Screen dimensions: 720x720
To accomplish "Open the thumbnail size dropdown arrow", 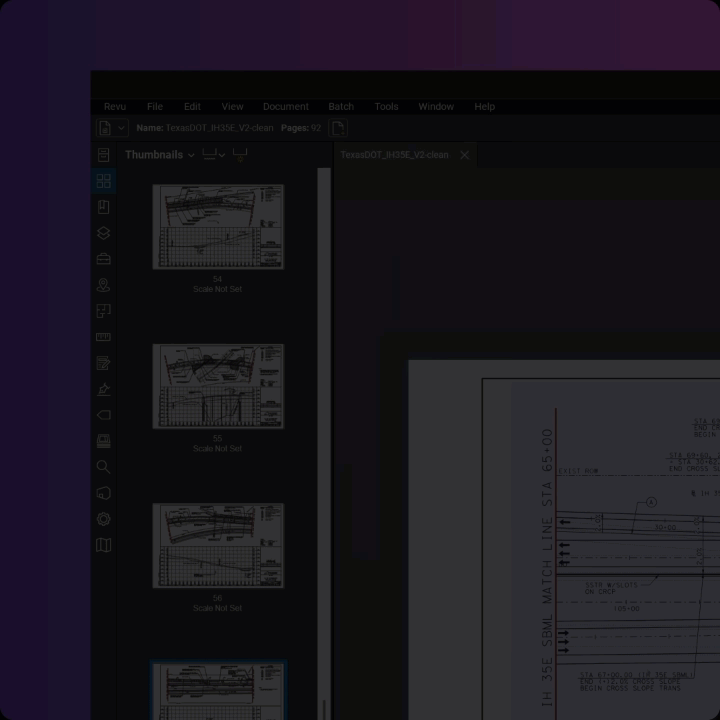I will [222, 155].
